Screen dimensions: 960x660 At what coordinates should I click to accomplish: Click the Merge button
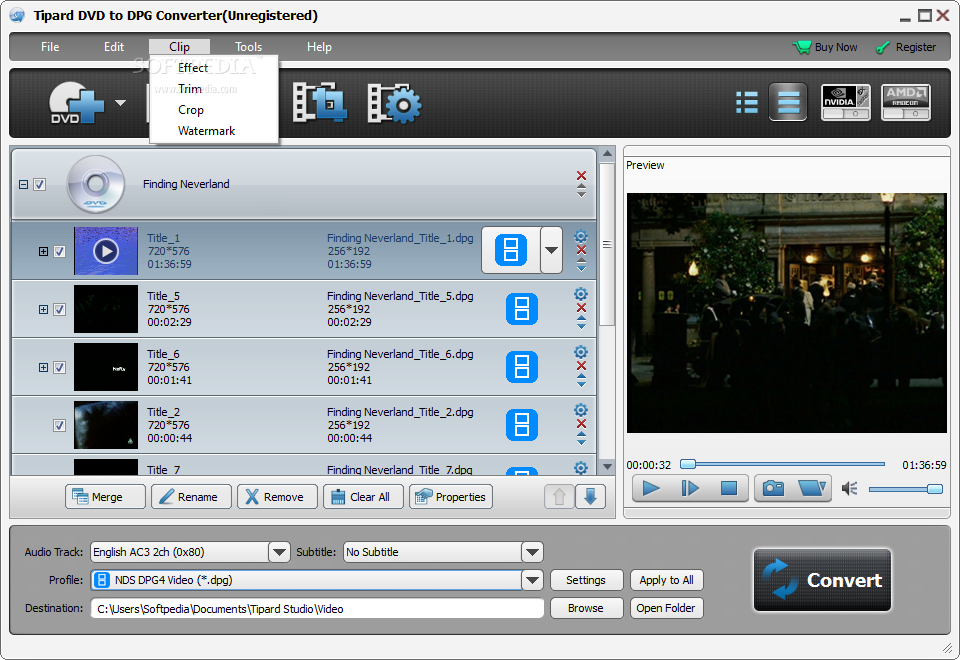[105, 497]
